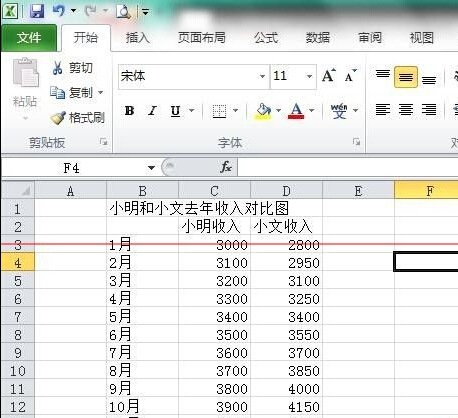Click 剪切 (Cut) with the scissors icon

pyautogui.click(x=72, y=68)
